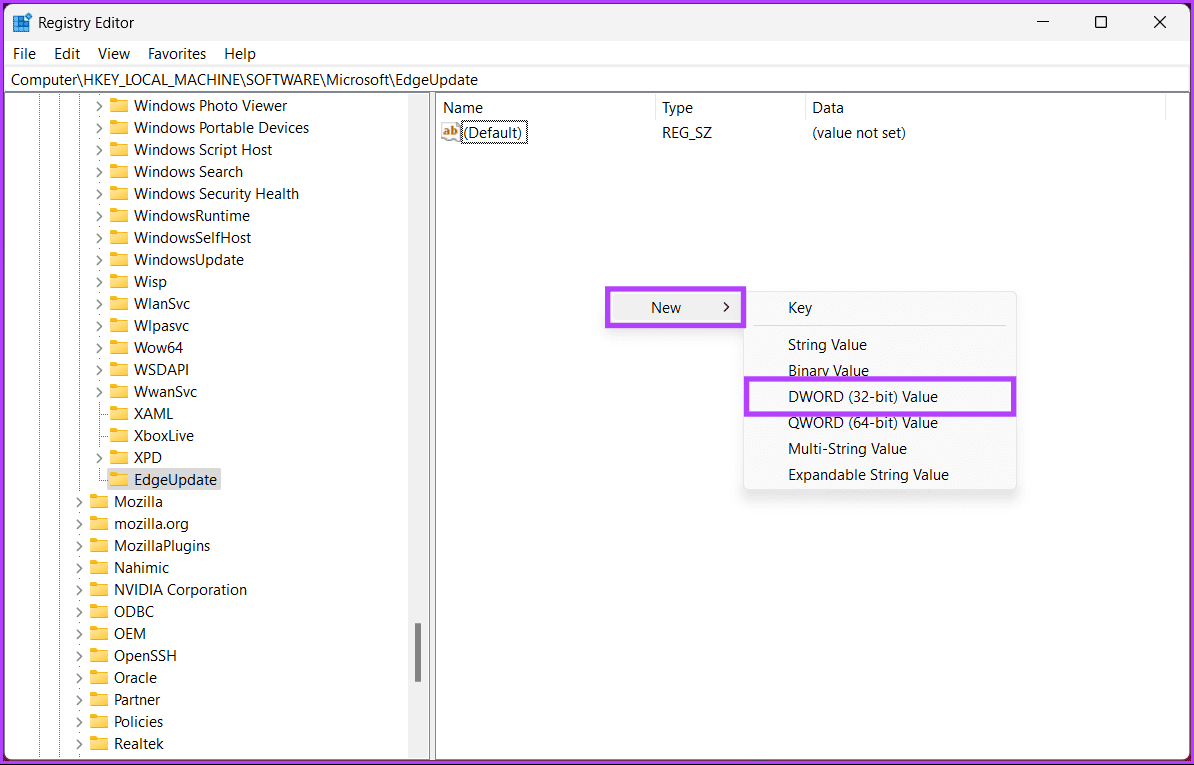Expand the Nahimic key chevron

(x=79, y=568)
